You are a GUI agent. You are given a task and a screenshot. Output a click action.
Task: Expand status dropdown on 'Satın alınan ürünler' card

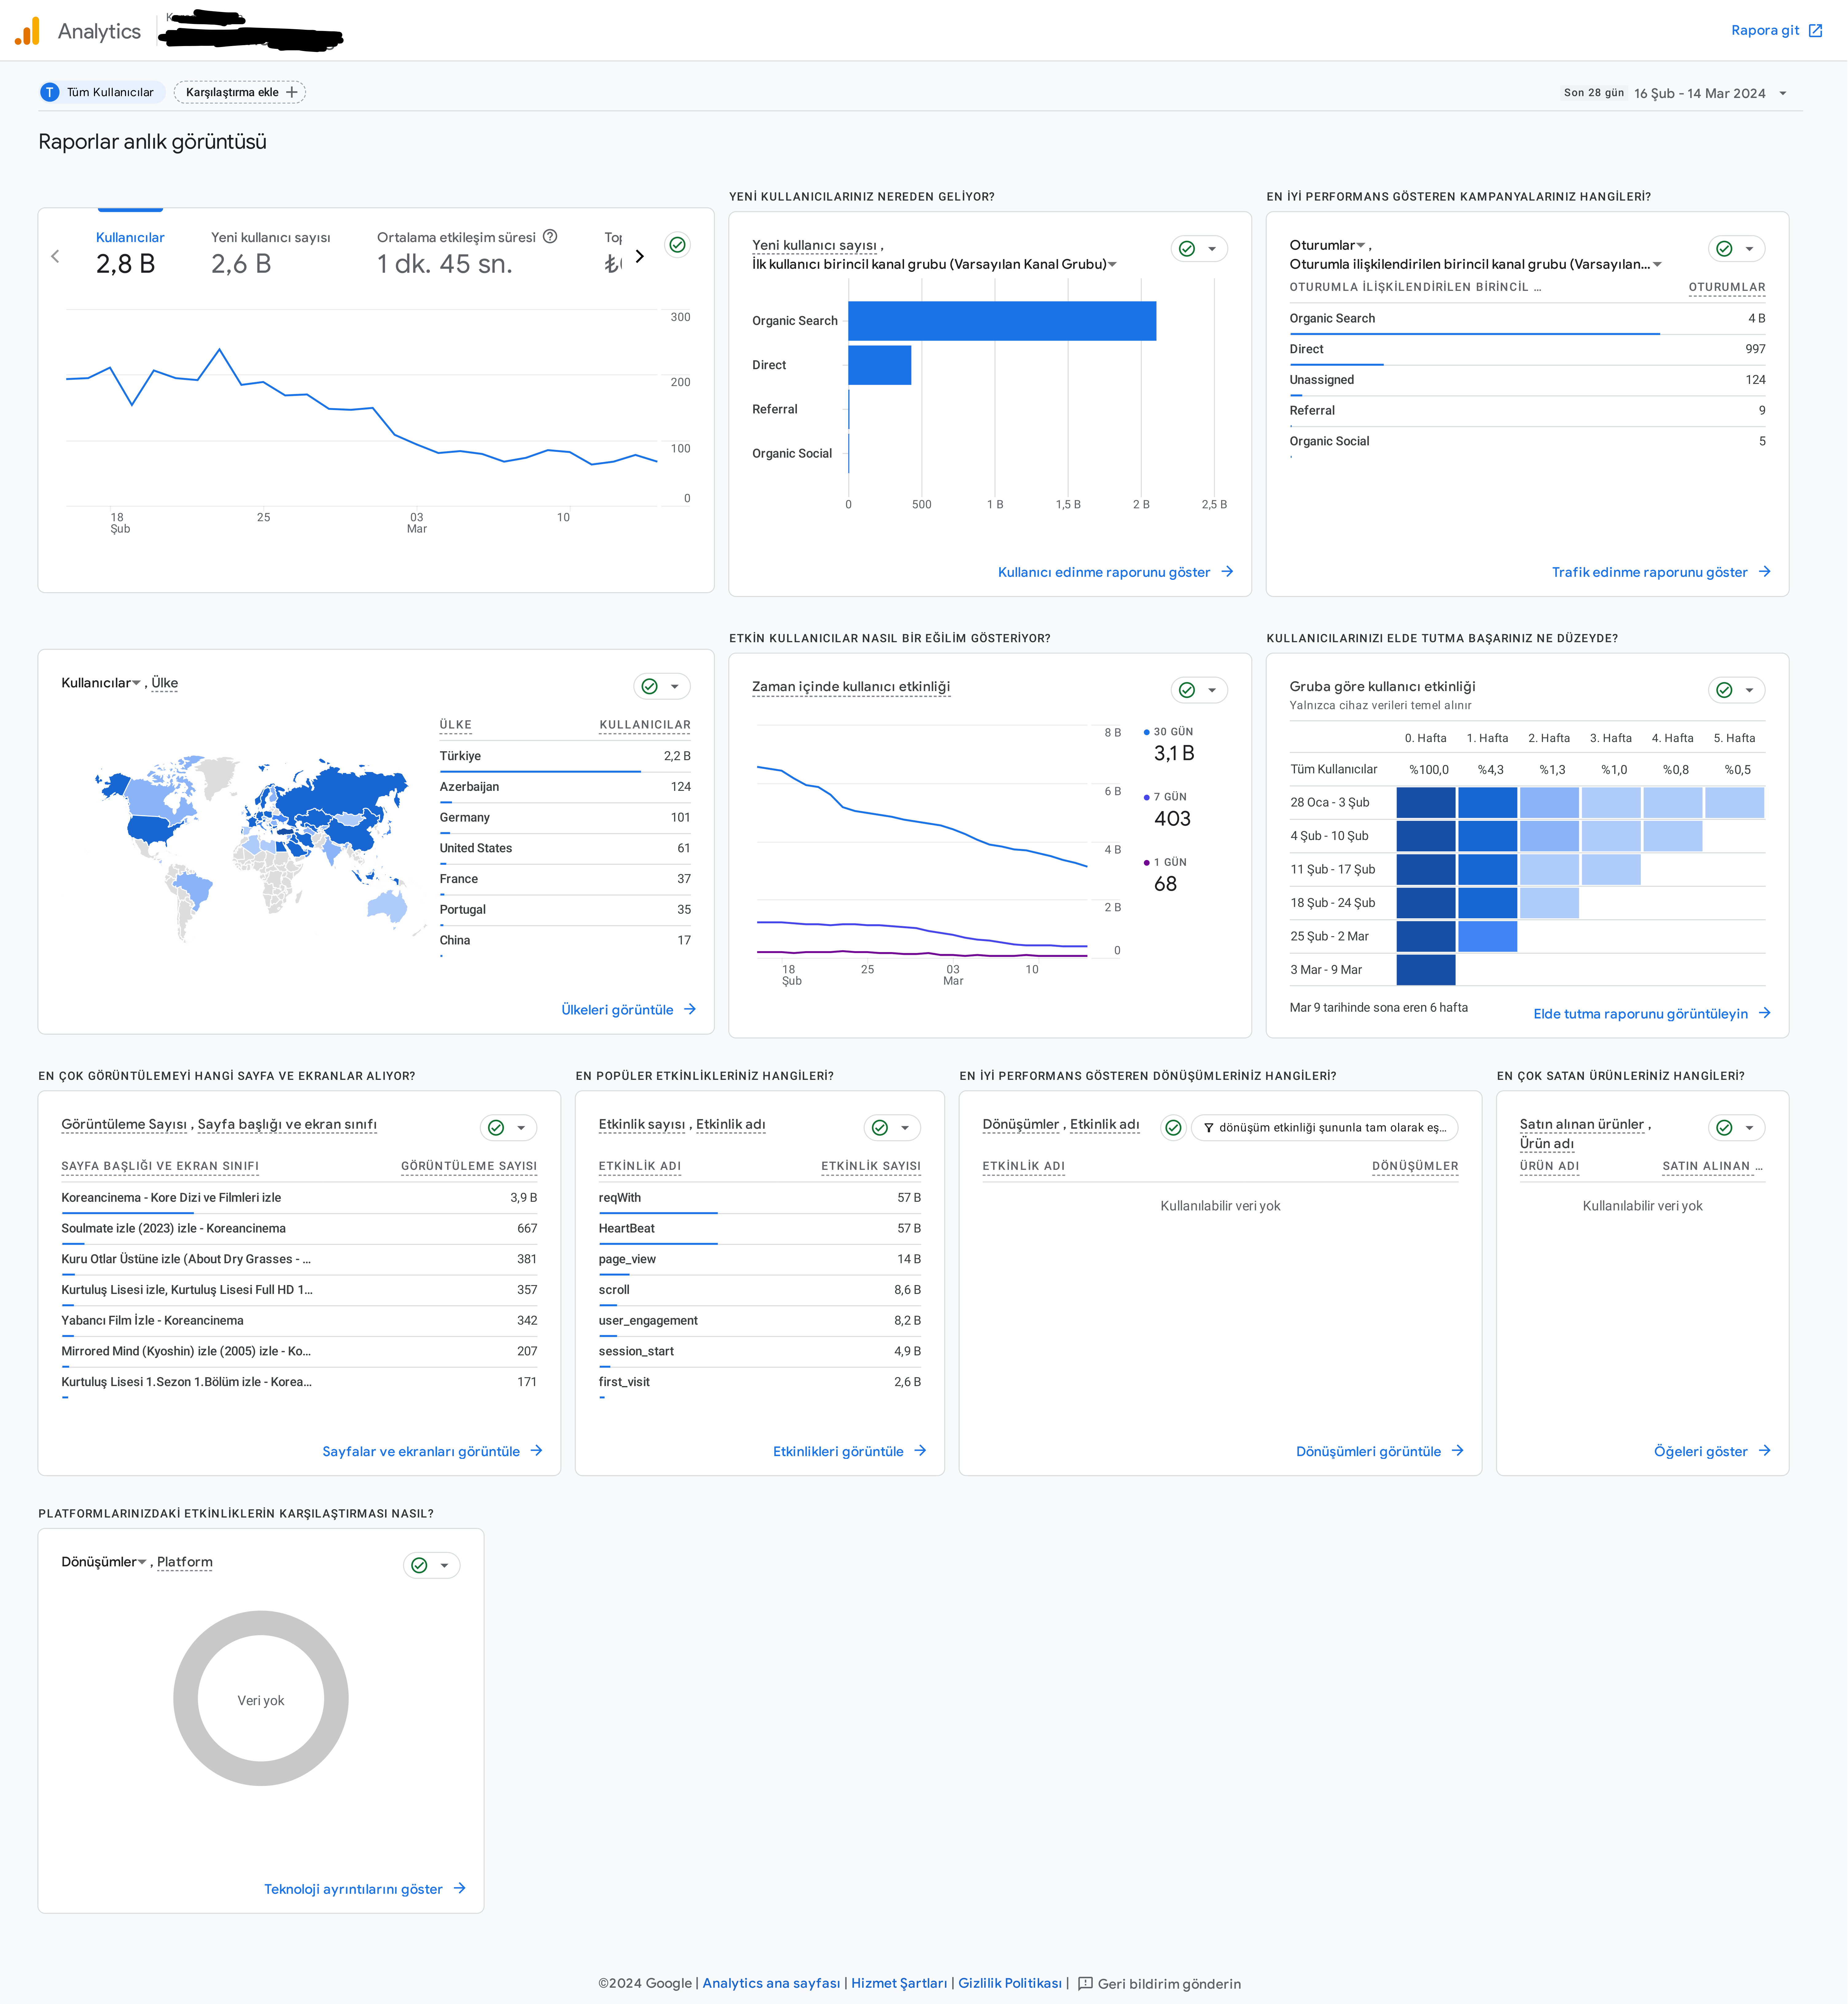1749,1128
